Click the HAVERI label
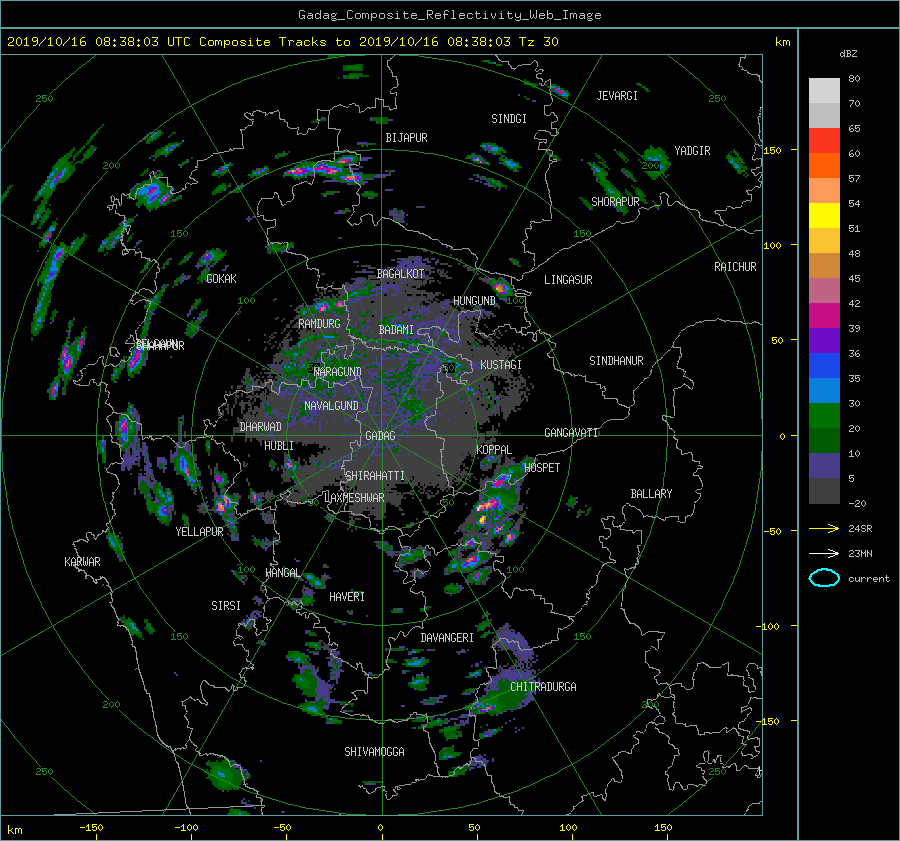 tap(347, 597)
